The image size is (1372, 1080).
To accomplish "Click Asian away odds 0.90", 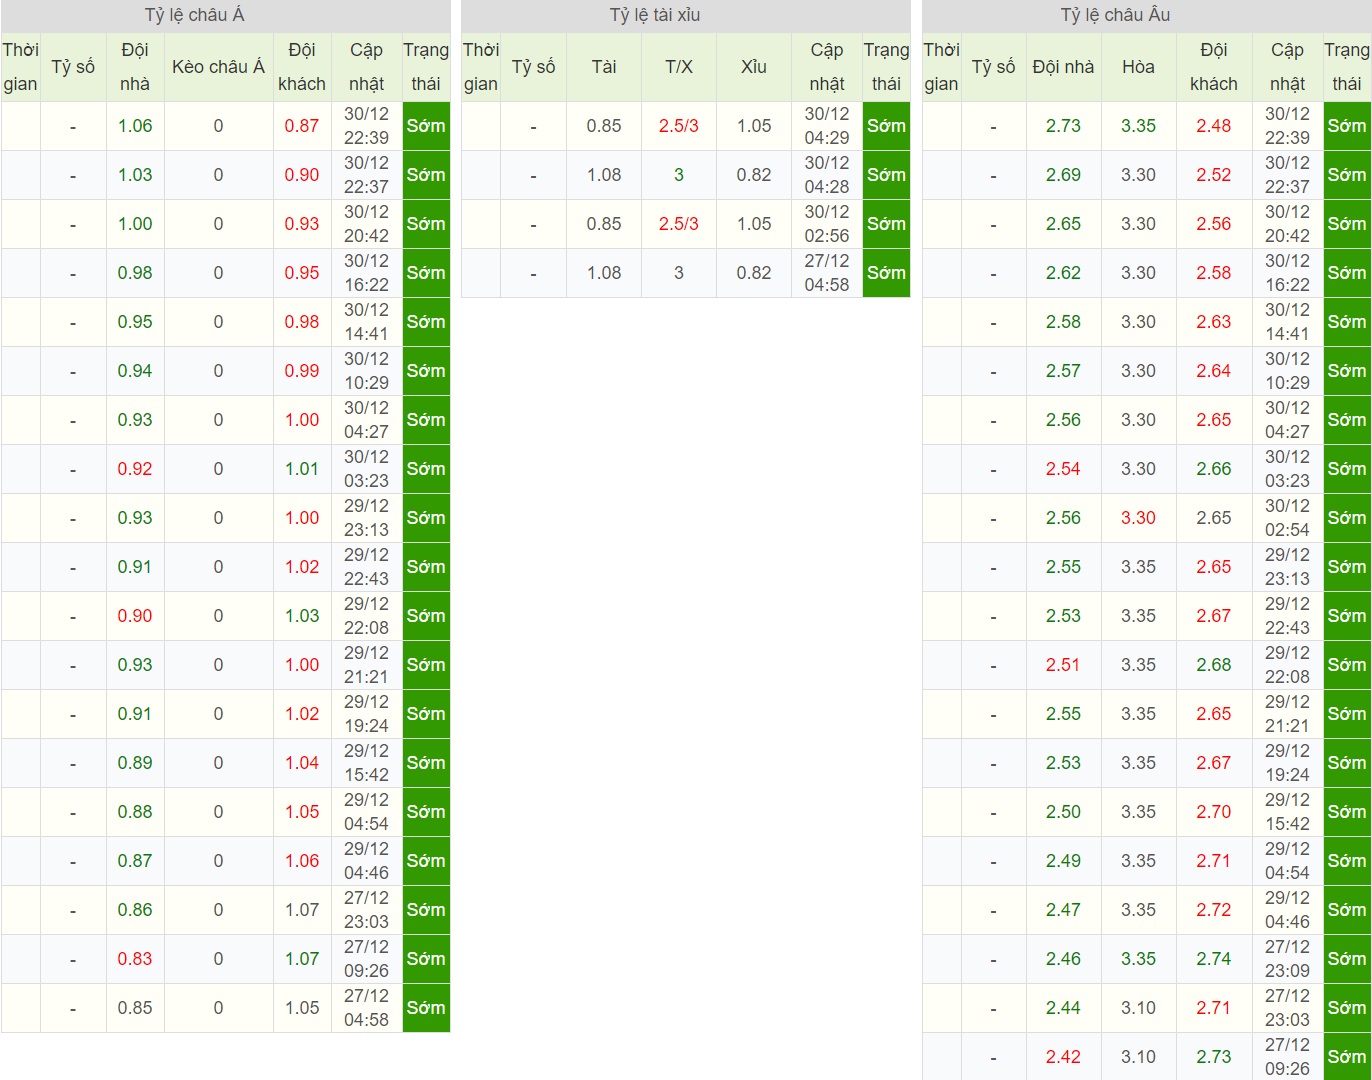I will point(302,175).
